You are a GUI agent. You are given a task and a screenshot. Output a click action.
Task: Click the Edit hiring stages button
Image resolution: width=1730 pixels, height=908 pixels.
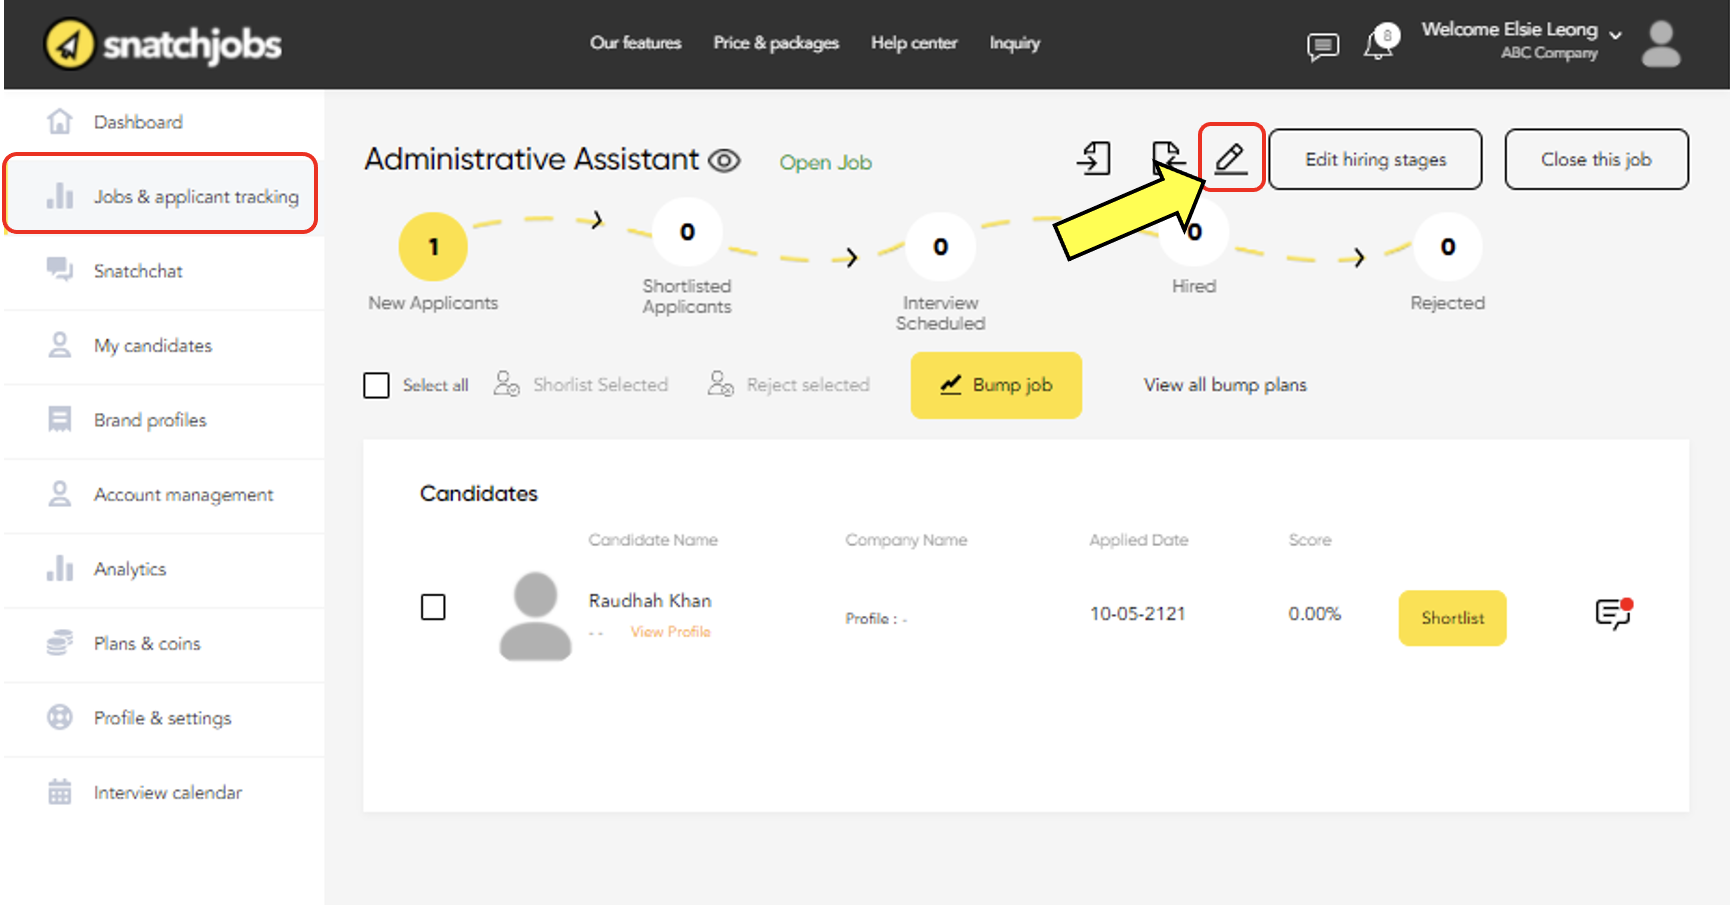click(x=1375, y=160)
